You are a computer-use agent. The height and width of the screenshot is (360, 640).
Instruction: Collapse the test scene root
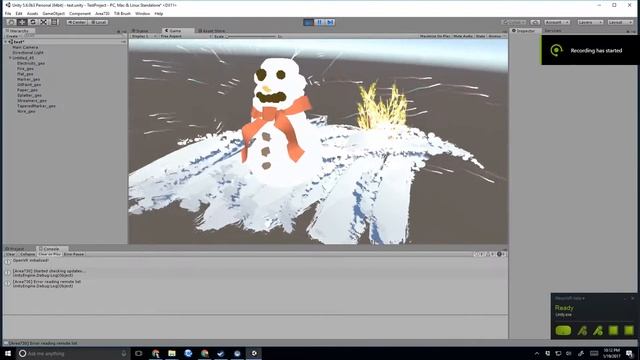click(6, 42)
